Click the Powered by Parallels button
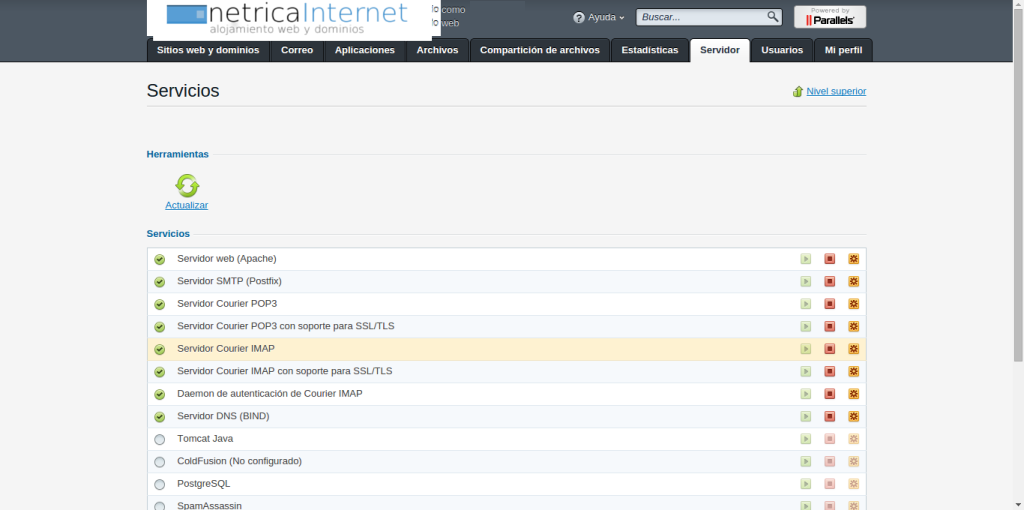This screenshot has height=510, width=1024. 830,17
